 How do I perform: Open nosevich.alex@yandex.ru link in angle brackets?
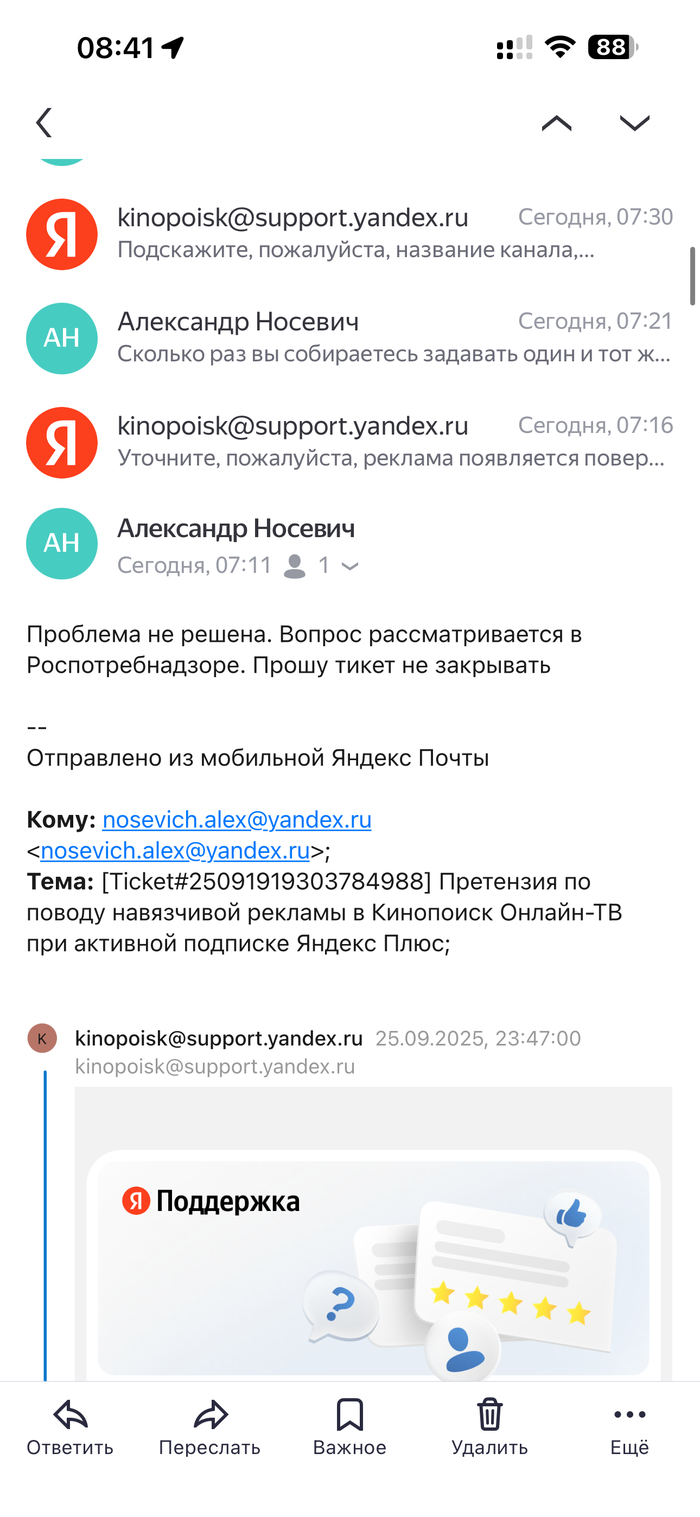(x=175, y=851)
